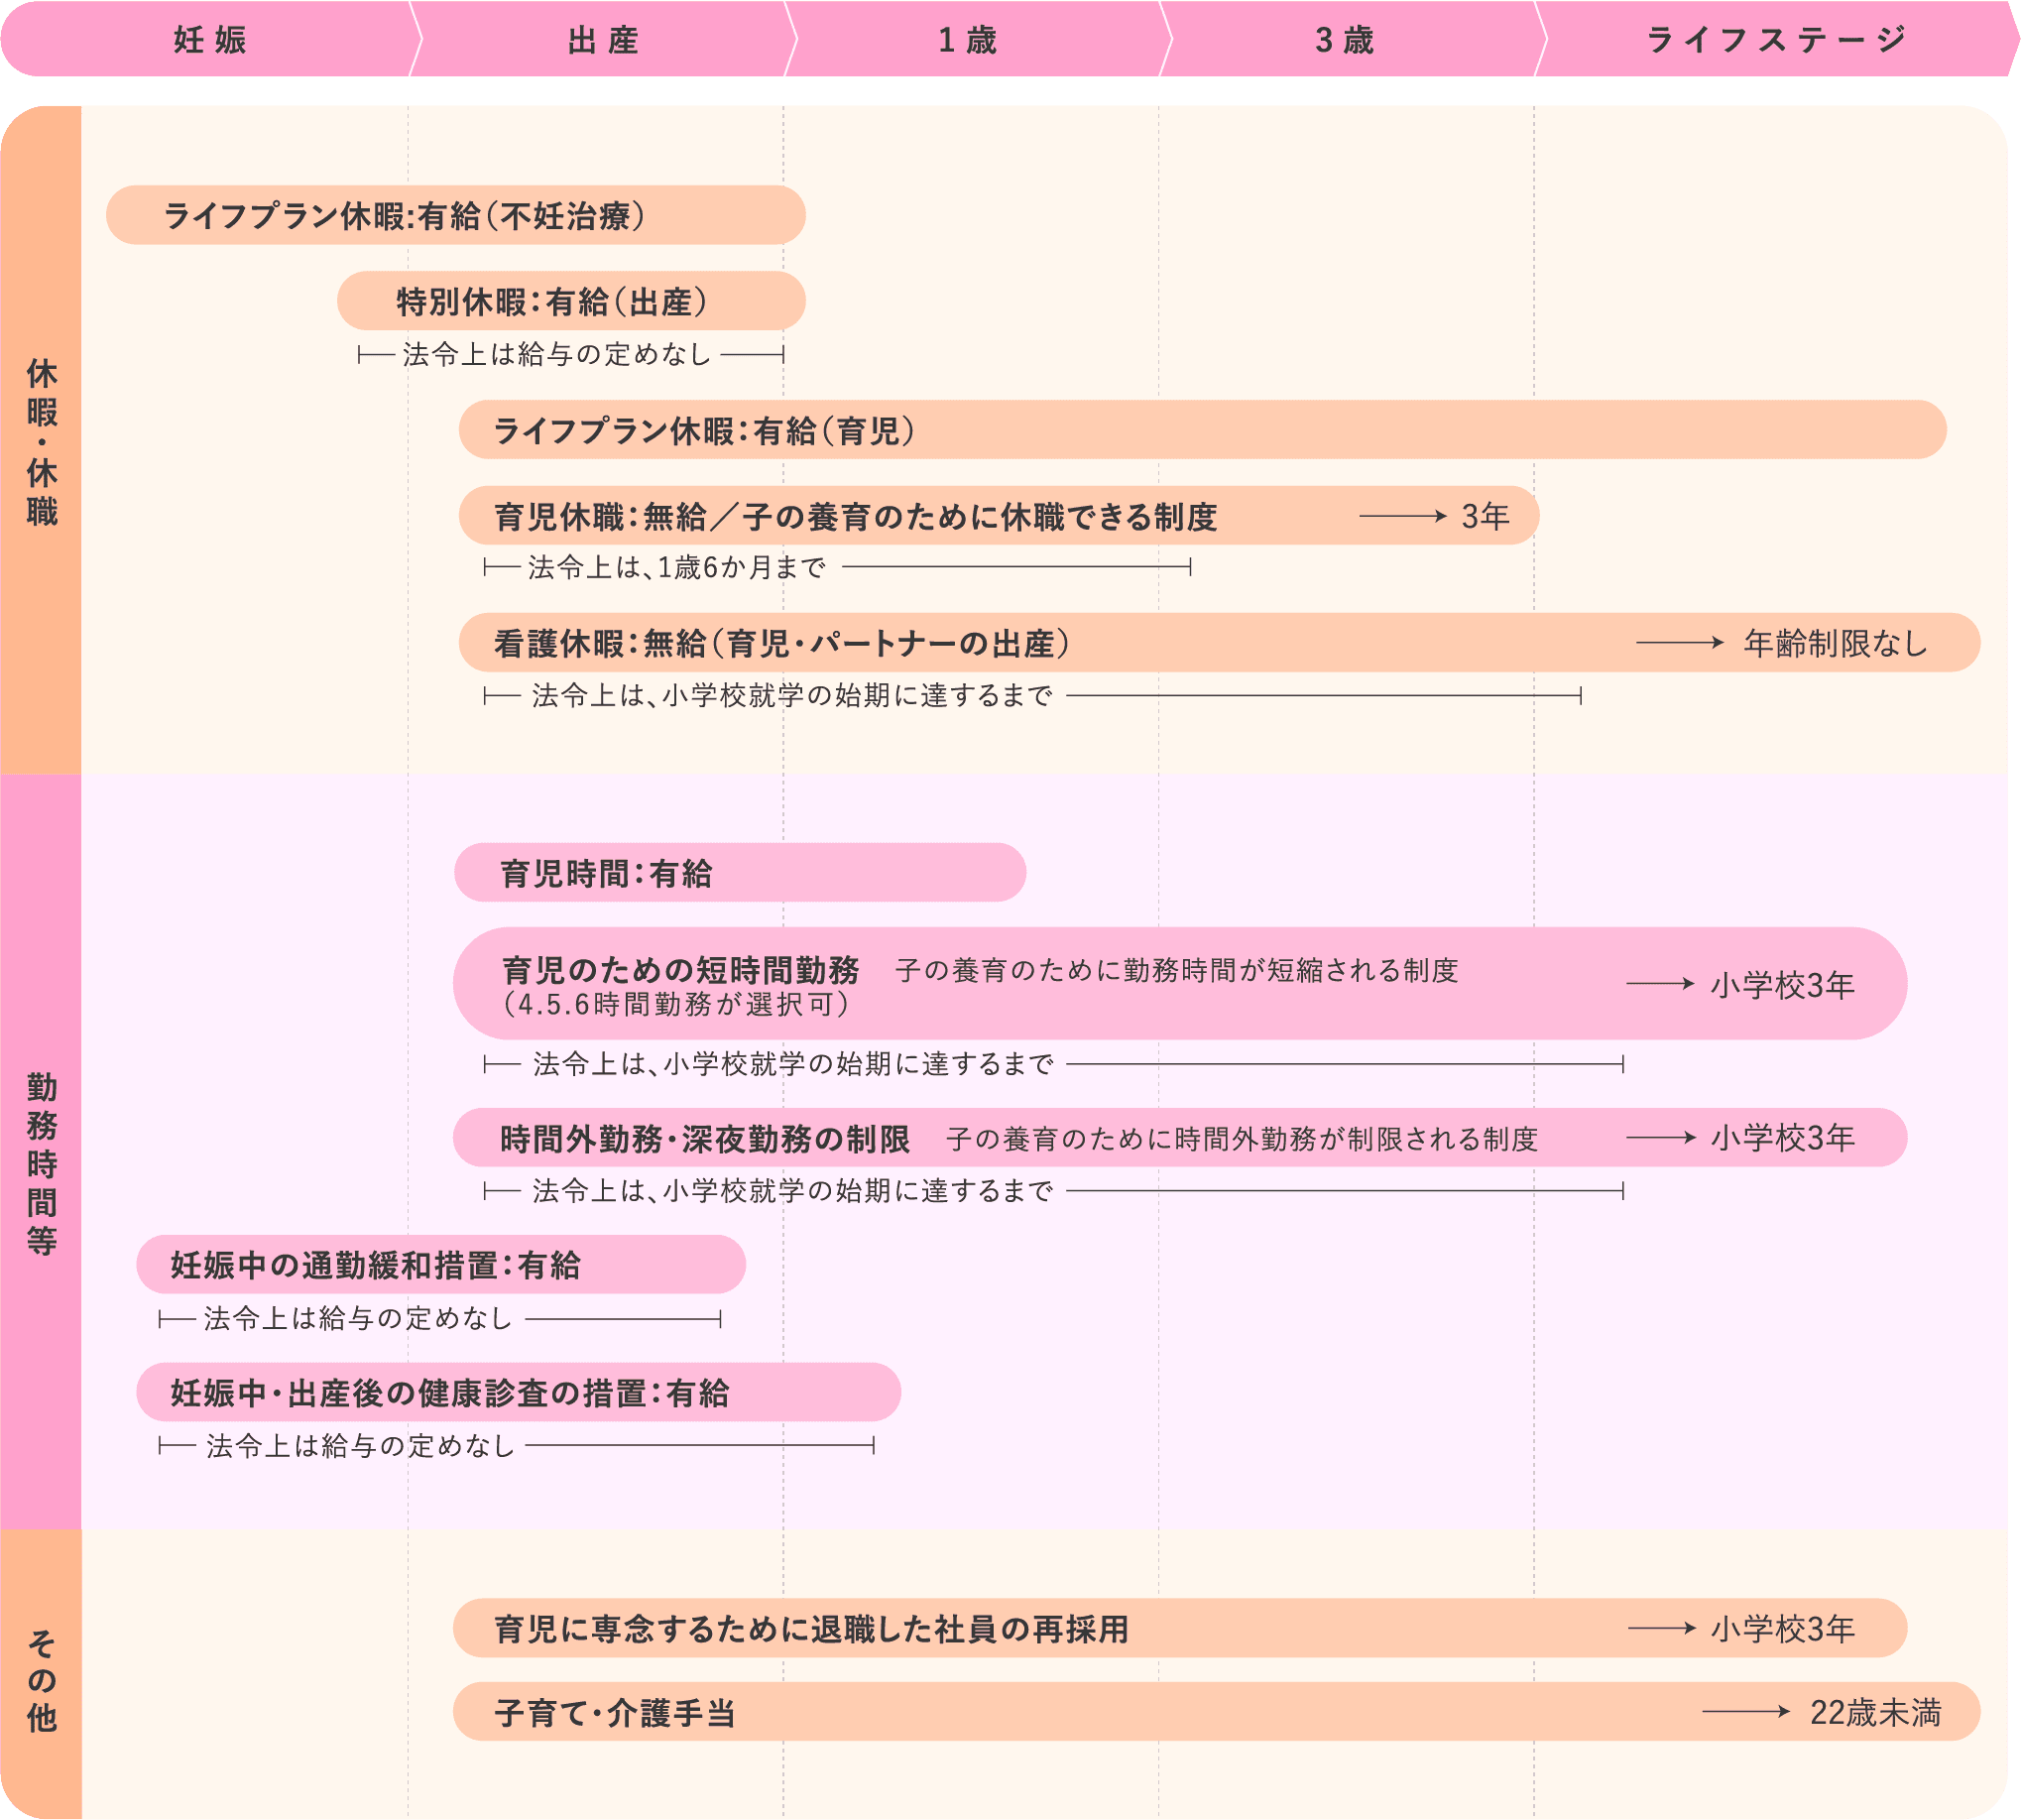Click legal note under 短時間勤務 bar
2021x1820 pixels.
tap(793, 1064)
